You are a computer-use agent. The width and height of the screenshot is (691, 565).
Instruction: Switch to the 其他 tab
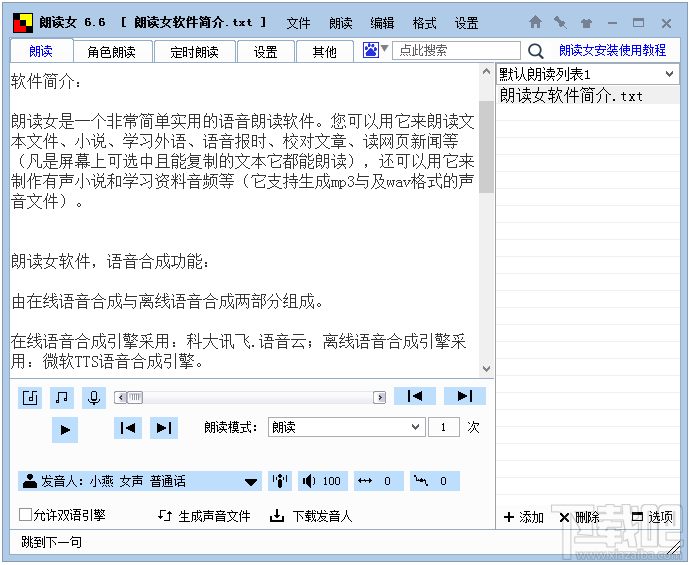point(325,52)
